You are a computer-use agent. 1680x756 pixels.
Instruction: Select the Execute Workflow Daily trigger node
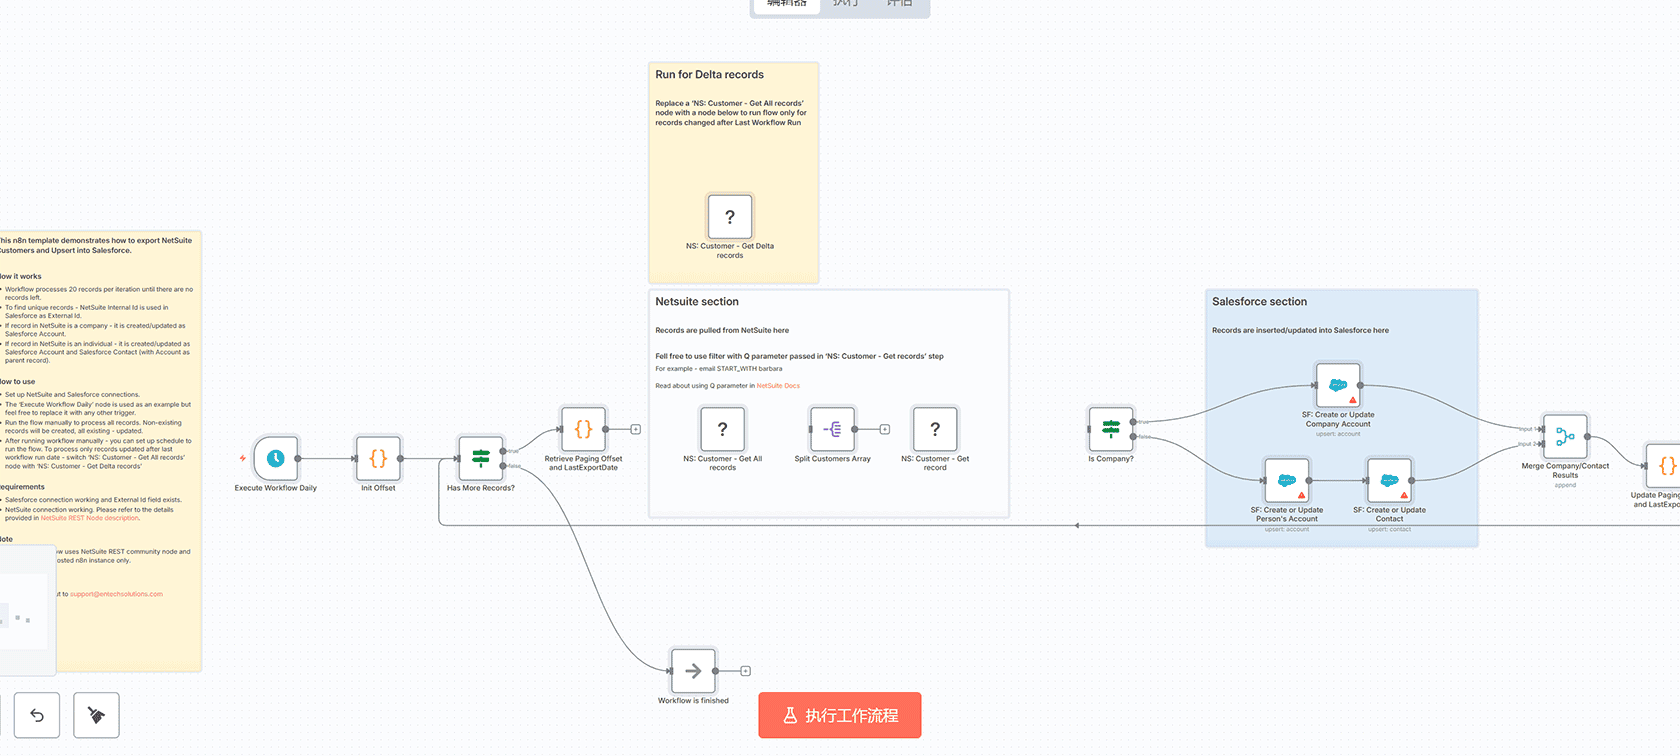point(276,459)
